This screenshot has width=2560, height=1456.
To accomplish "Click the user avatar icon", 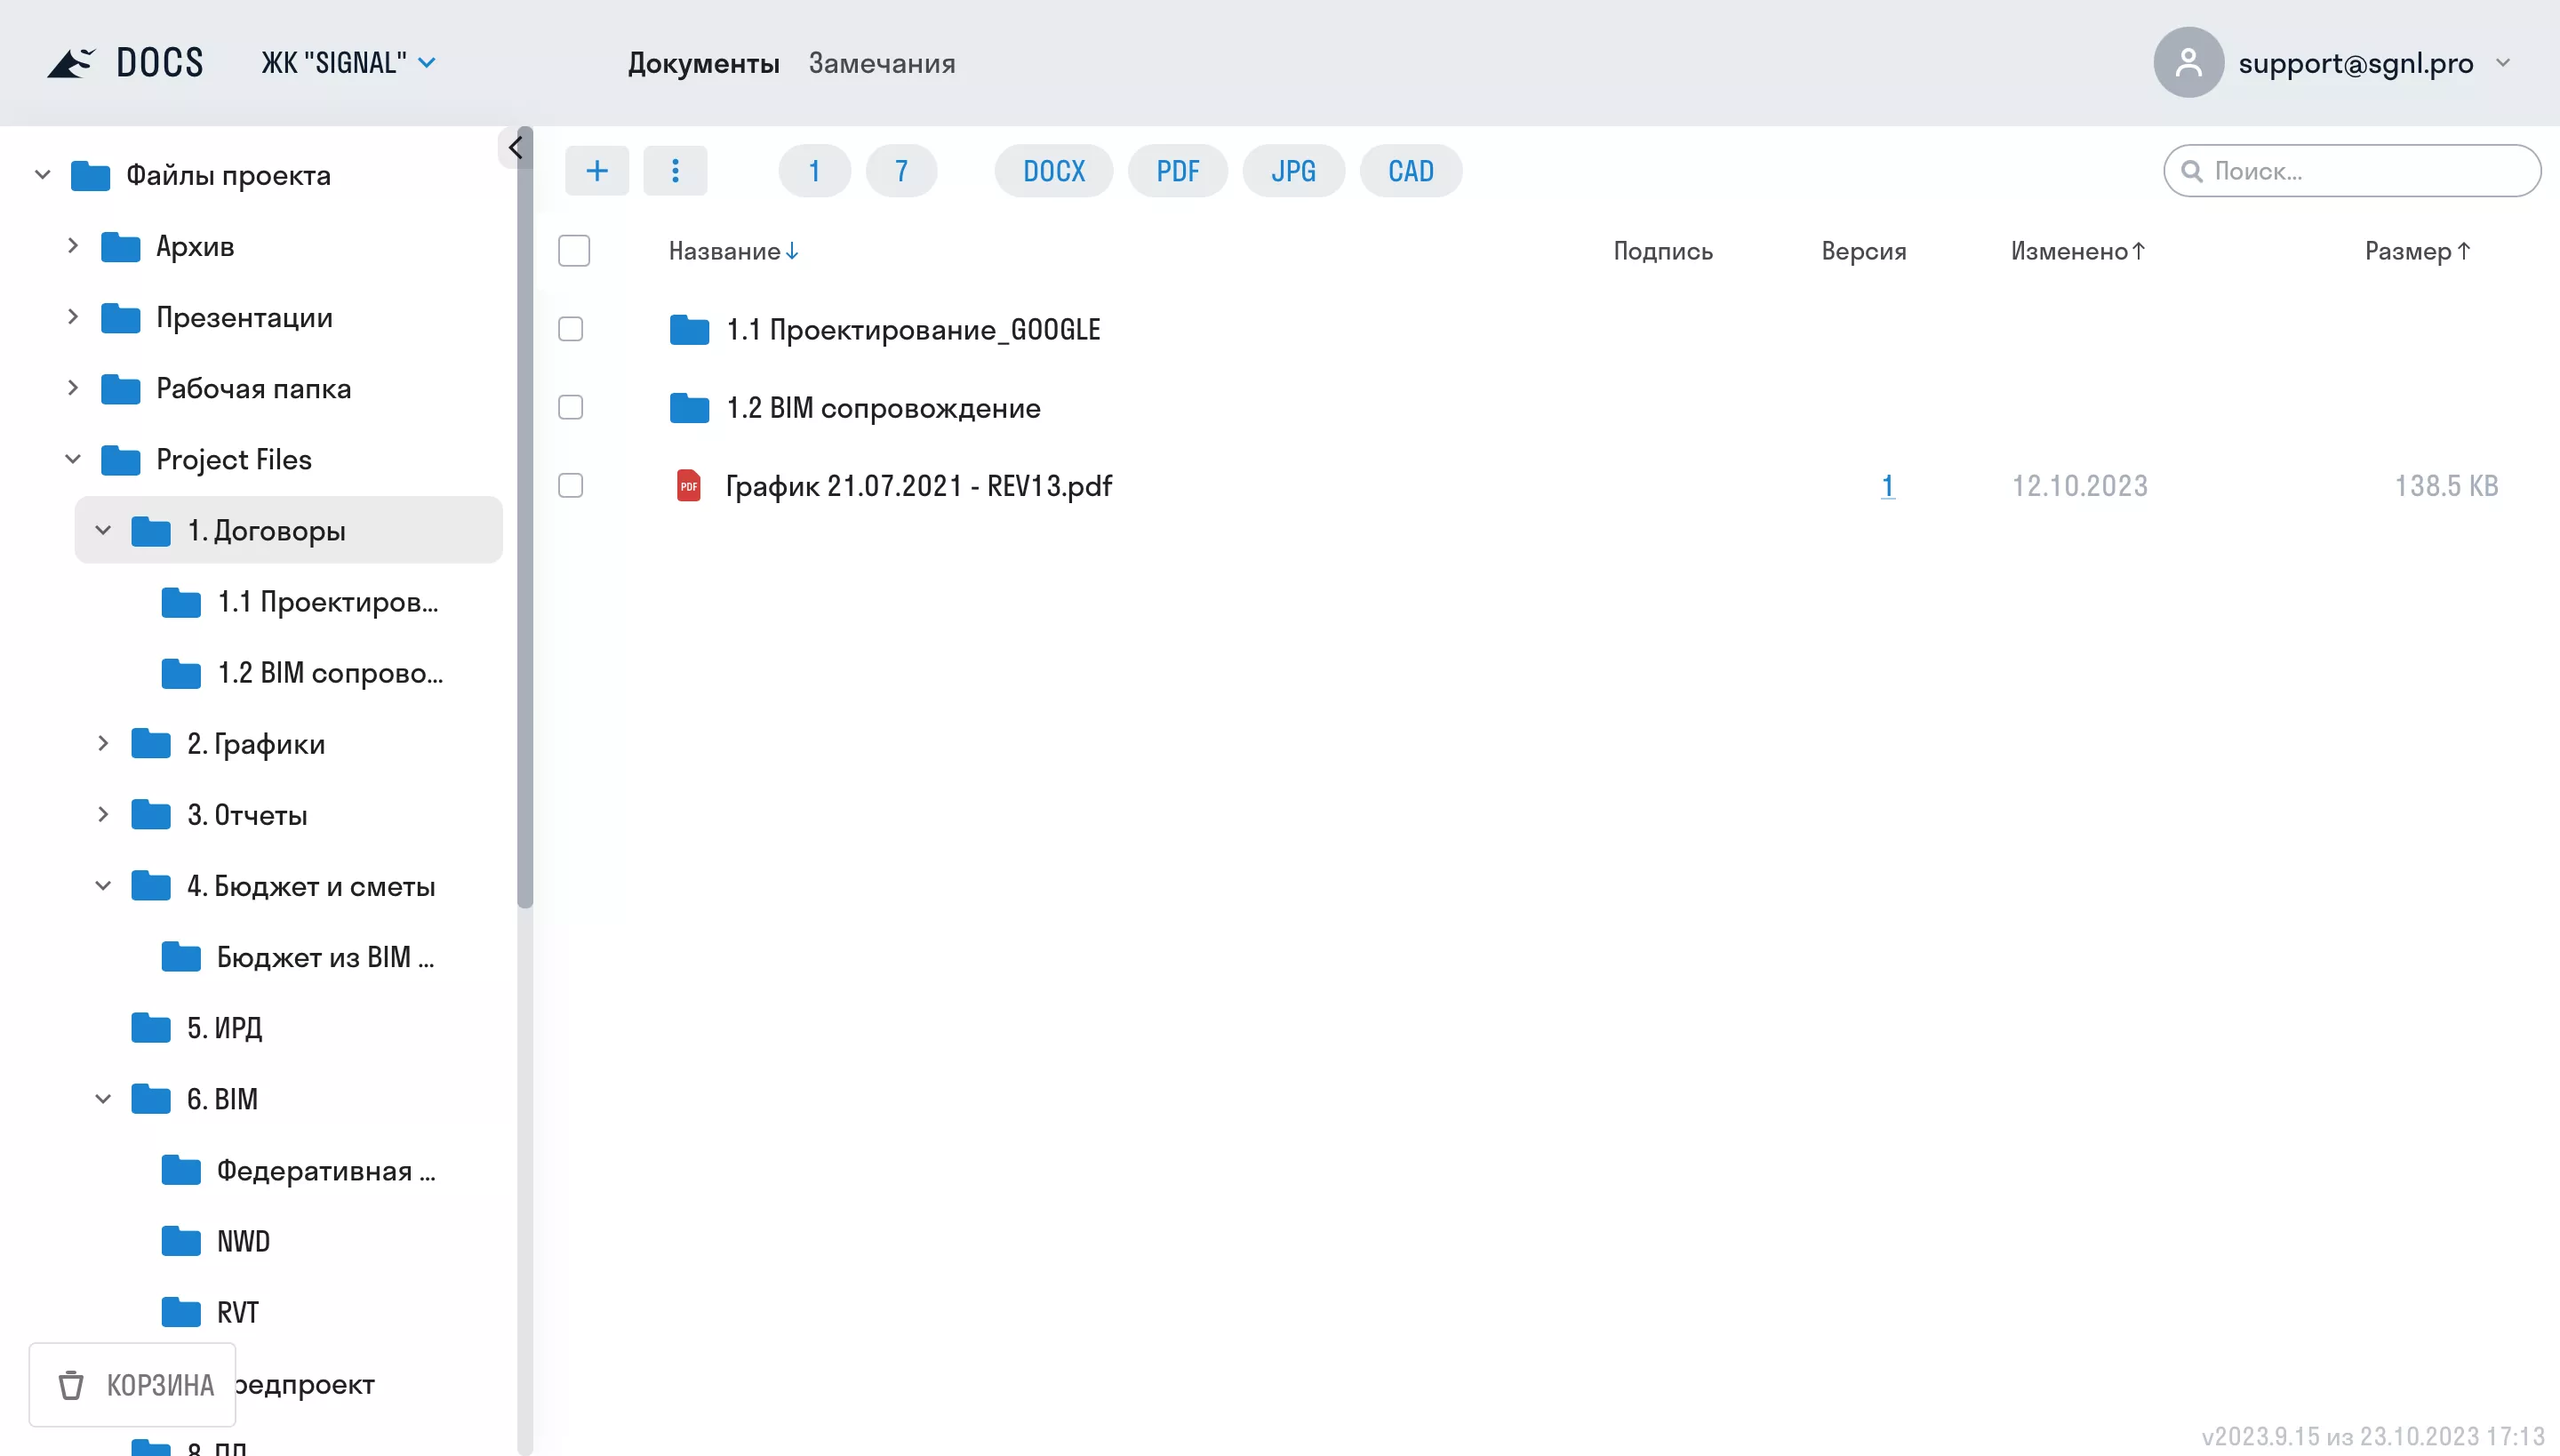I will [x=2188, y=62].
